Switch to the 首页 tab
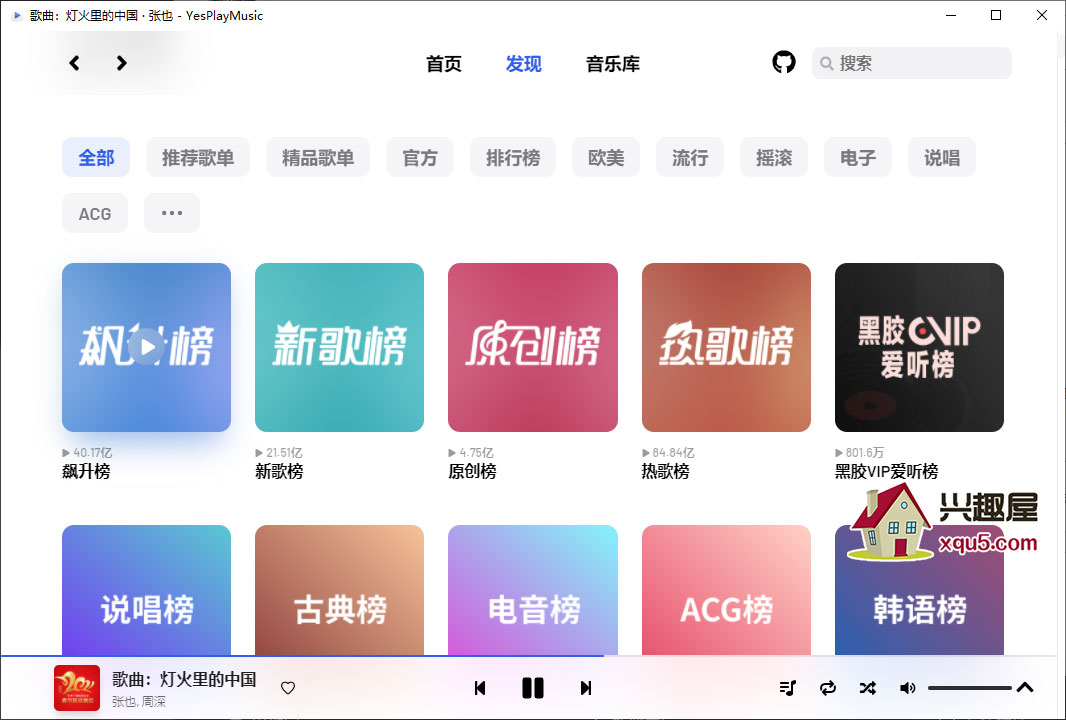 pyautogui.click(x=443, y=64)
